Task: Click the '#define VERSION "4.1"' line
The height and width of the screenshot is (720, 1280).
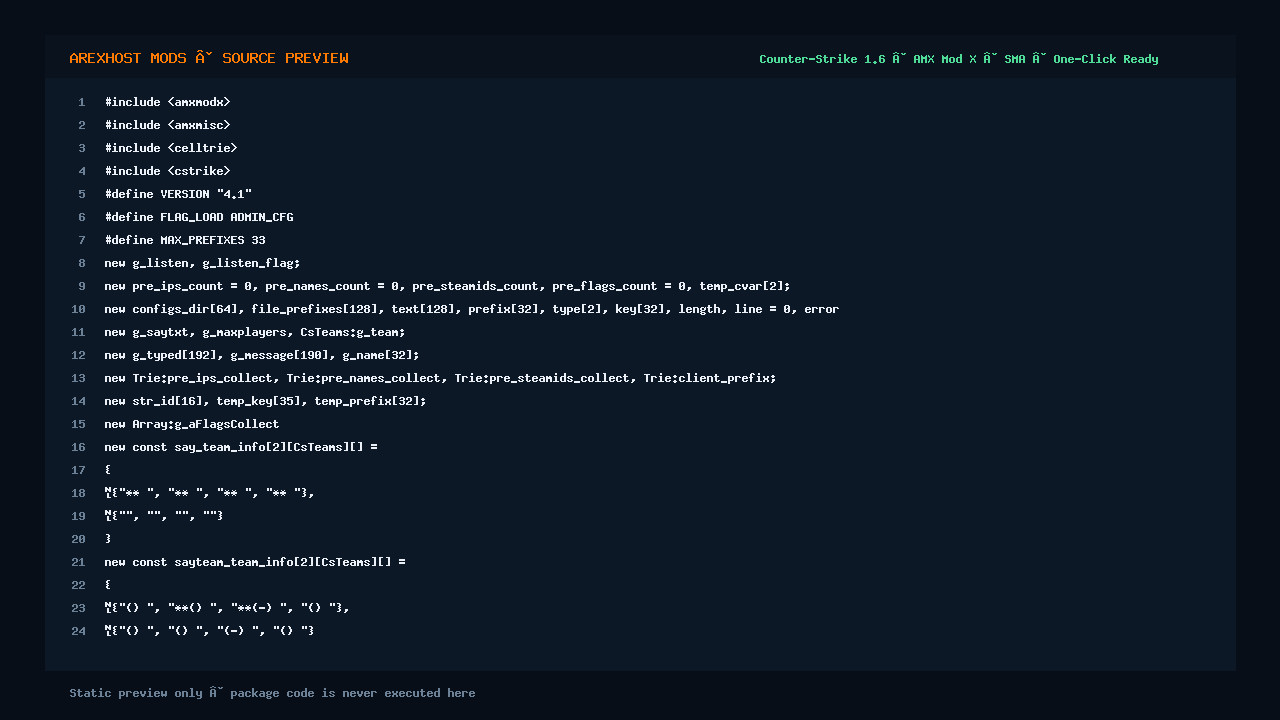Action: tap(178, 194)
